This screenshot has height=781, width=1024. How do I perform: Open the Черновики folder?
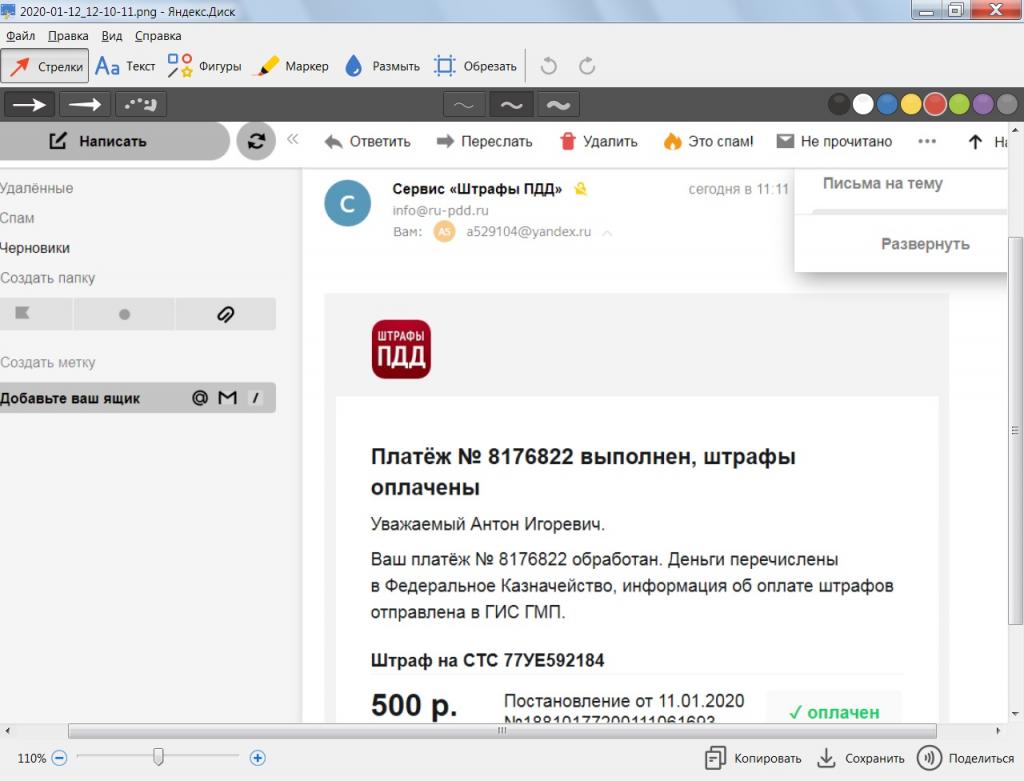point(35,248)
